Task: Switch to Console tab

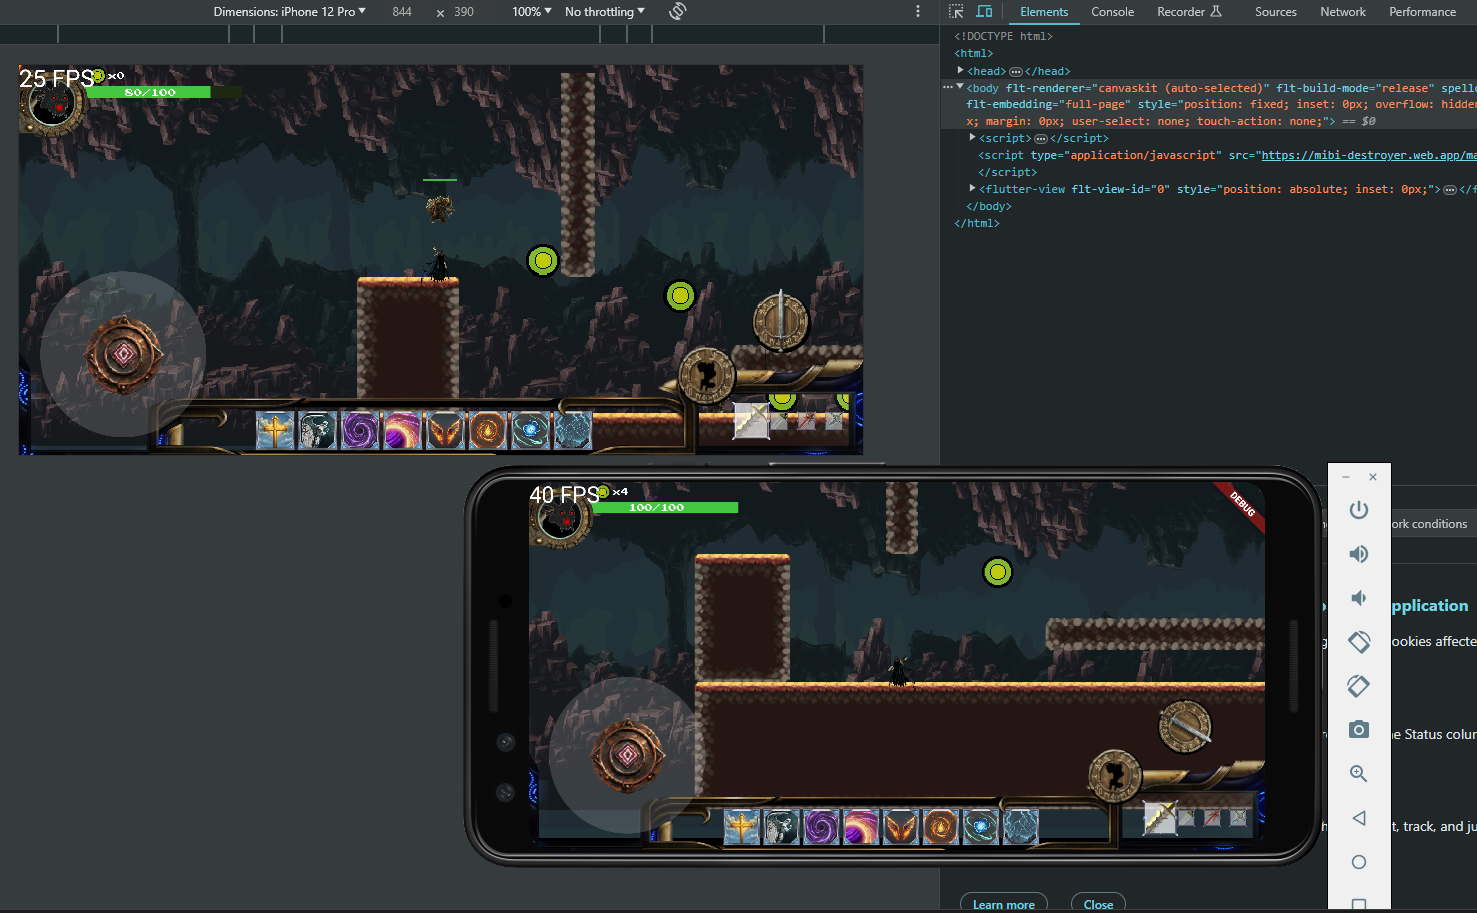Action: coord(1112,11)
